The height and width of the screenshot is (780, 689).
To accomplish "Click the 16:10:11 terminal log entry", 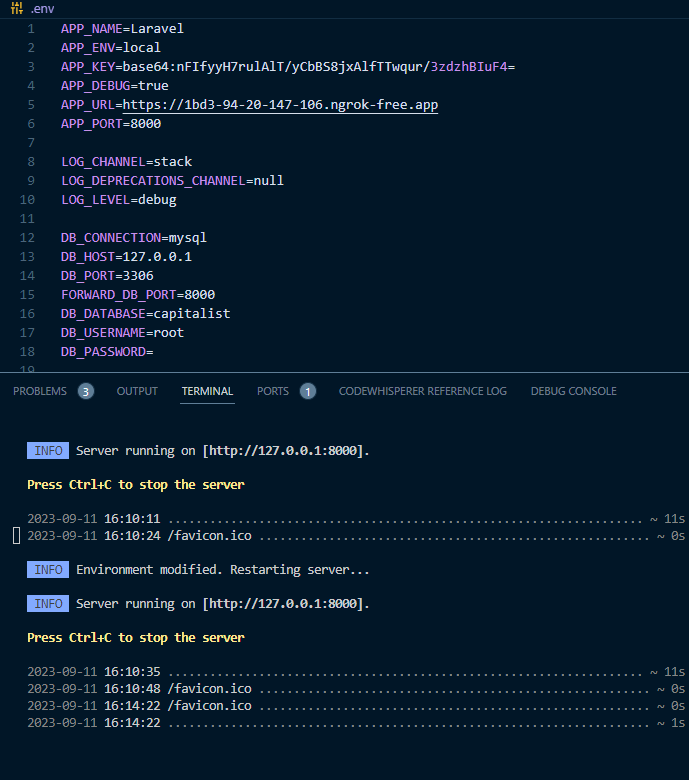I will tap(356, 519).
